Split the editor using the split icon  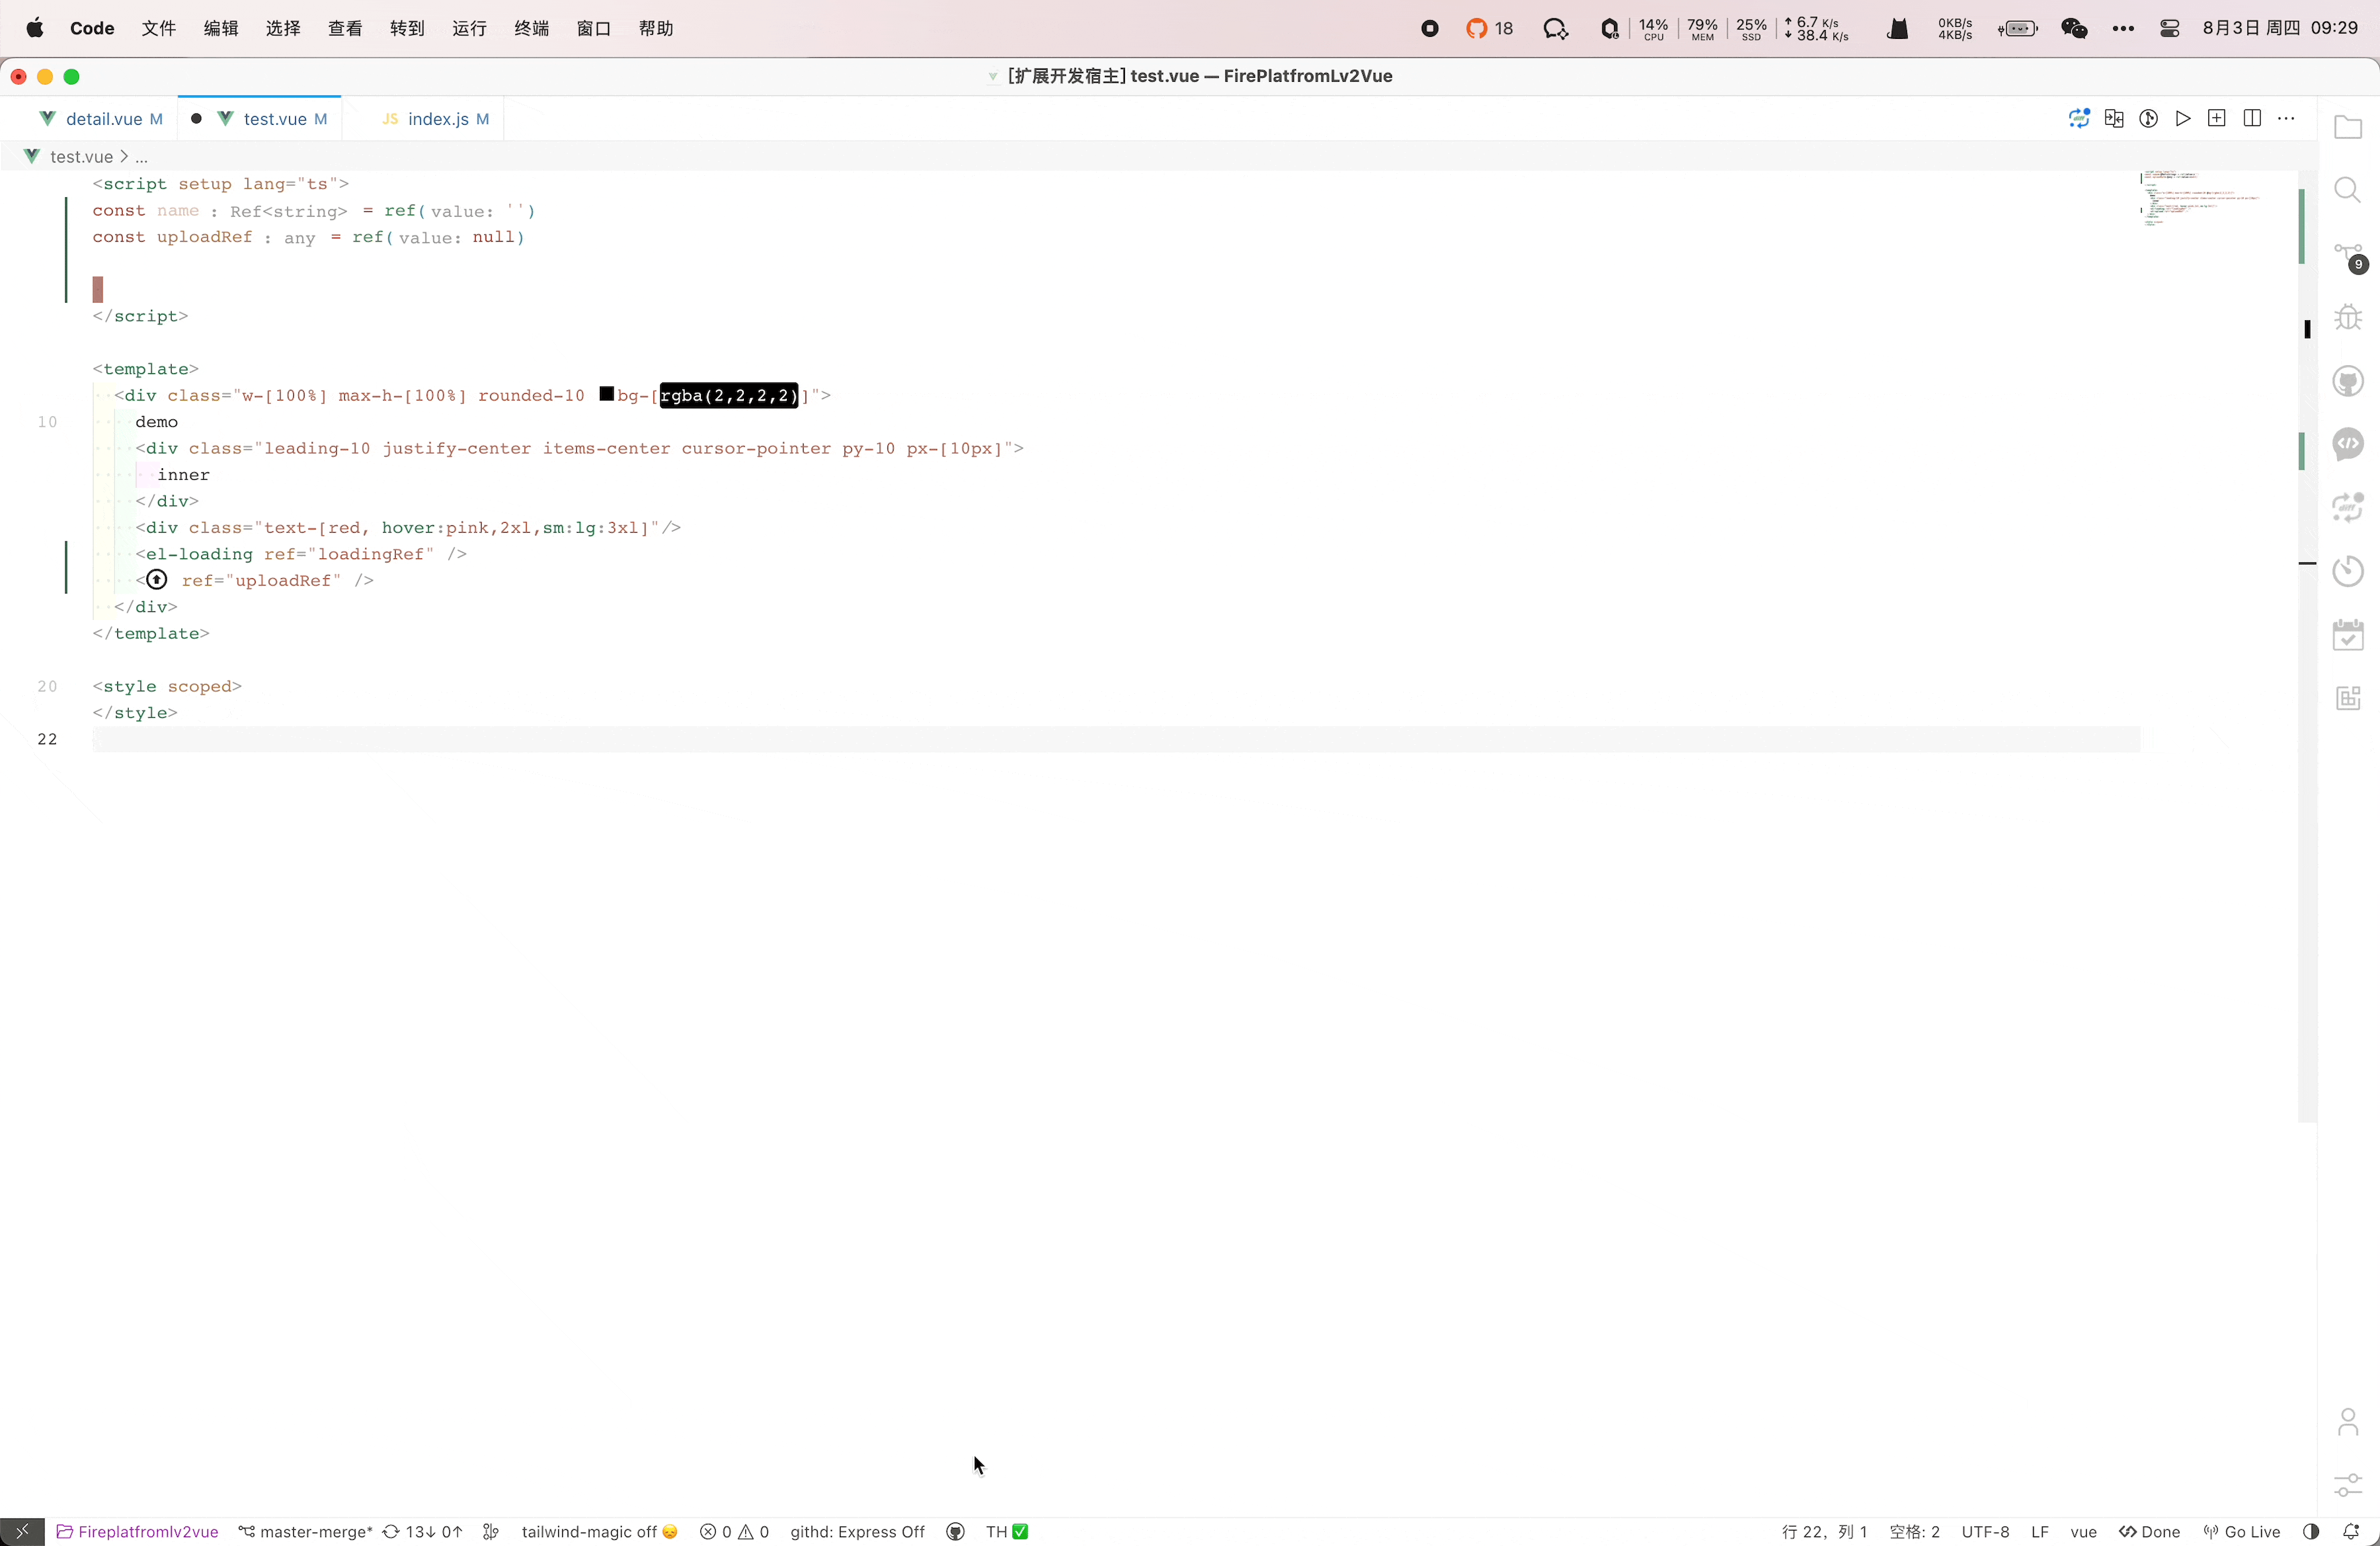(x=2252, y=118)
